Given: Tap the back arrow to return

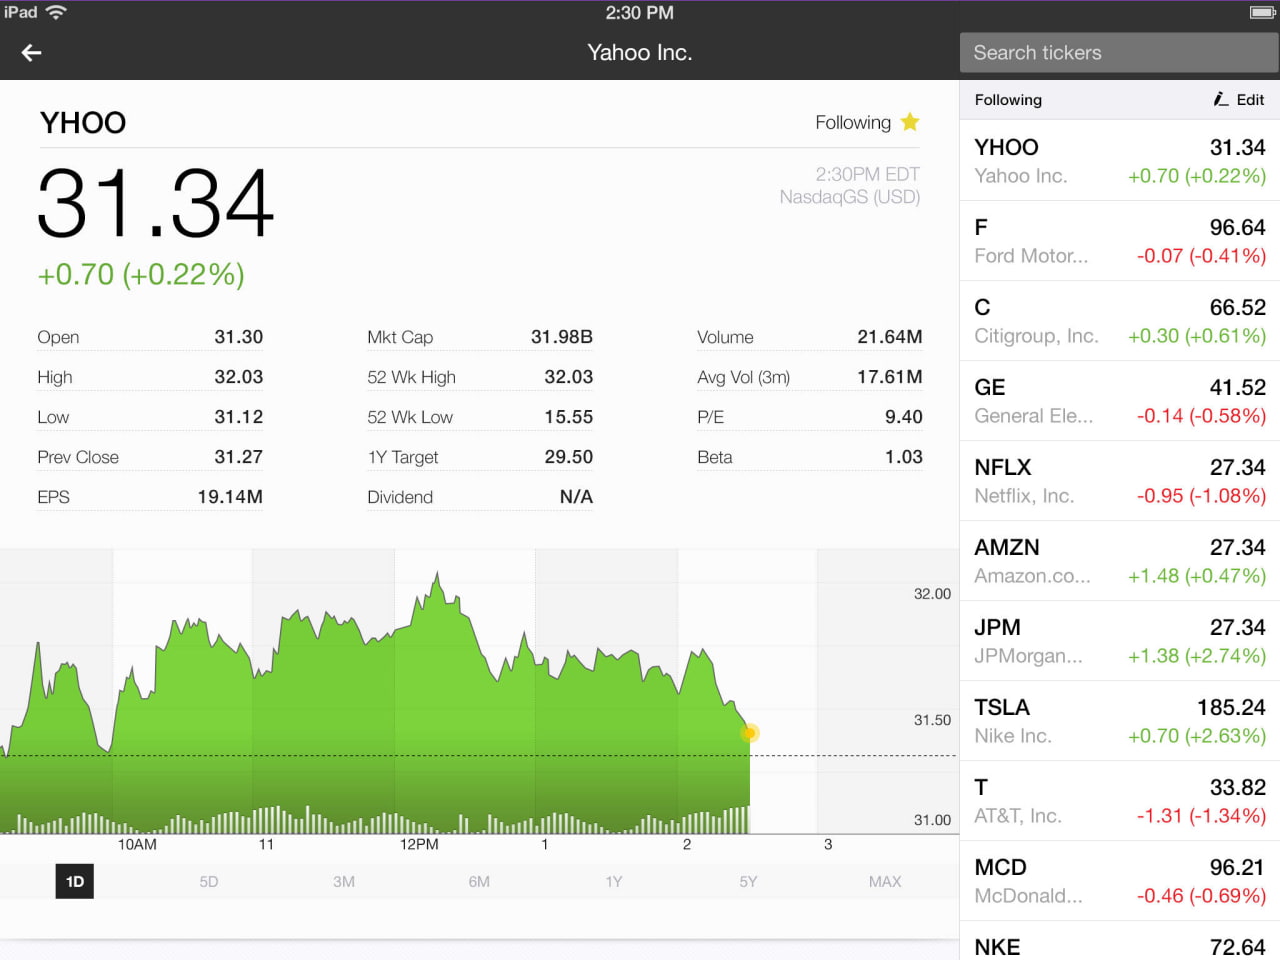Looking at the screenshot, I should point(30,52).
